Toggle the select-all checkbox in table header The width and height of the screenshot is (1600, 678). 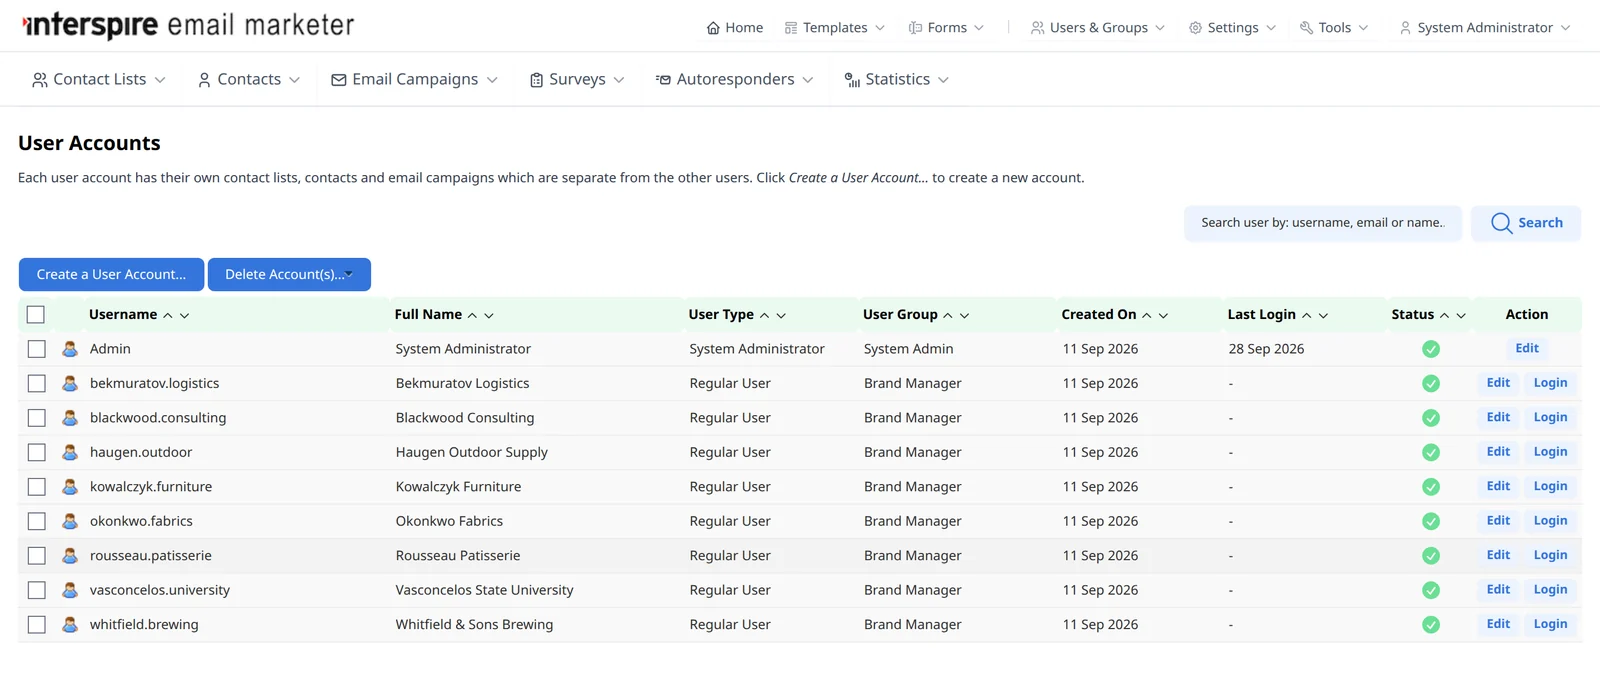coord(36,315)
